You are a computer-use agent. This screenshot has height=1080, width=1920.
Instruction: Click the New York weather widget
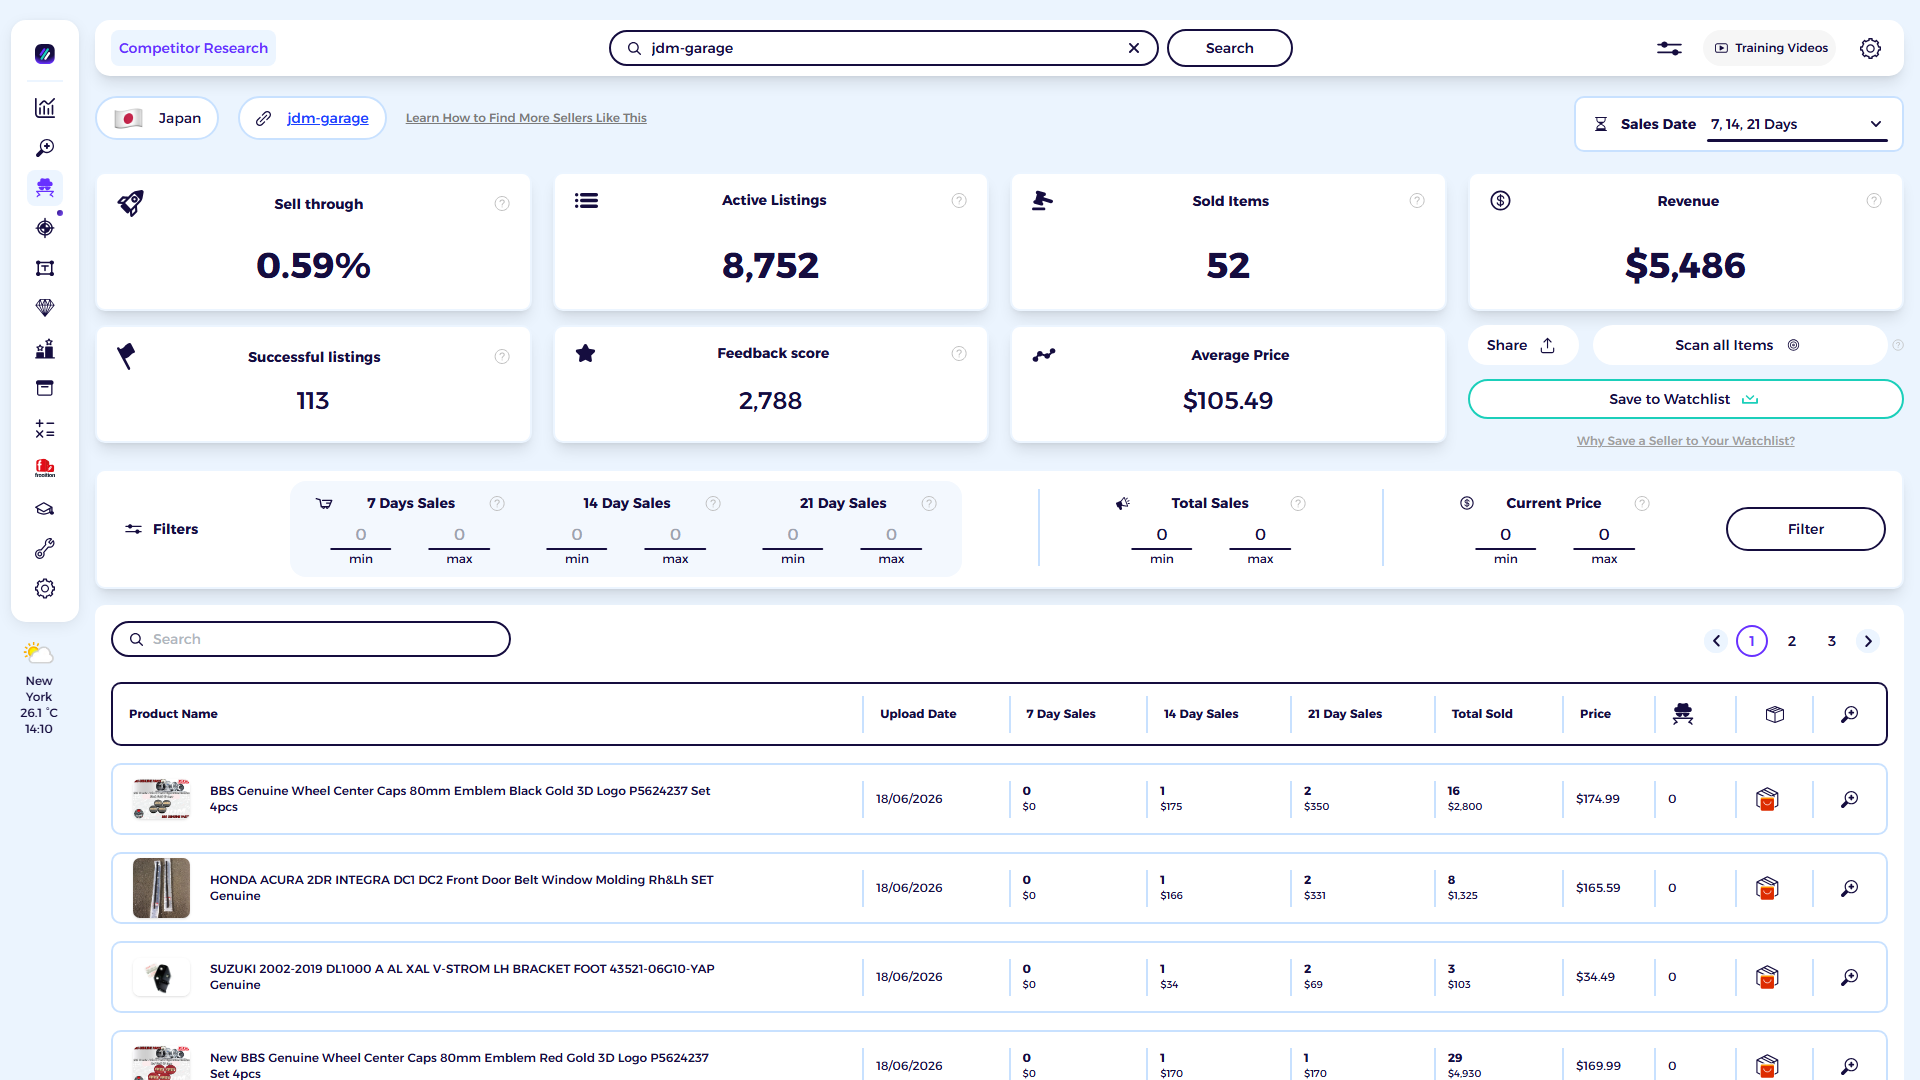pyautogui.click(x=39, y=689)
